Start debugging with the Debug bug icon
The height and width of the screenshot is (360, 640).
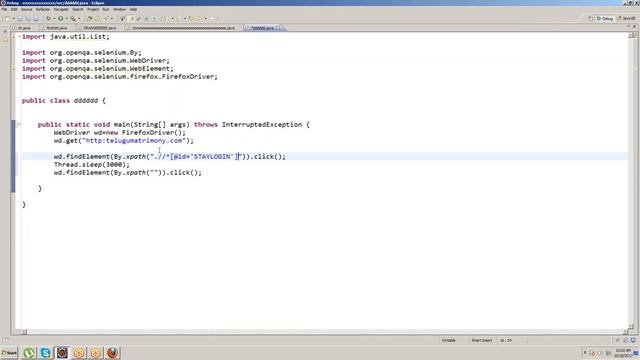coord(48,18)
